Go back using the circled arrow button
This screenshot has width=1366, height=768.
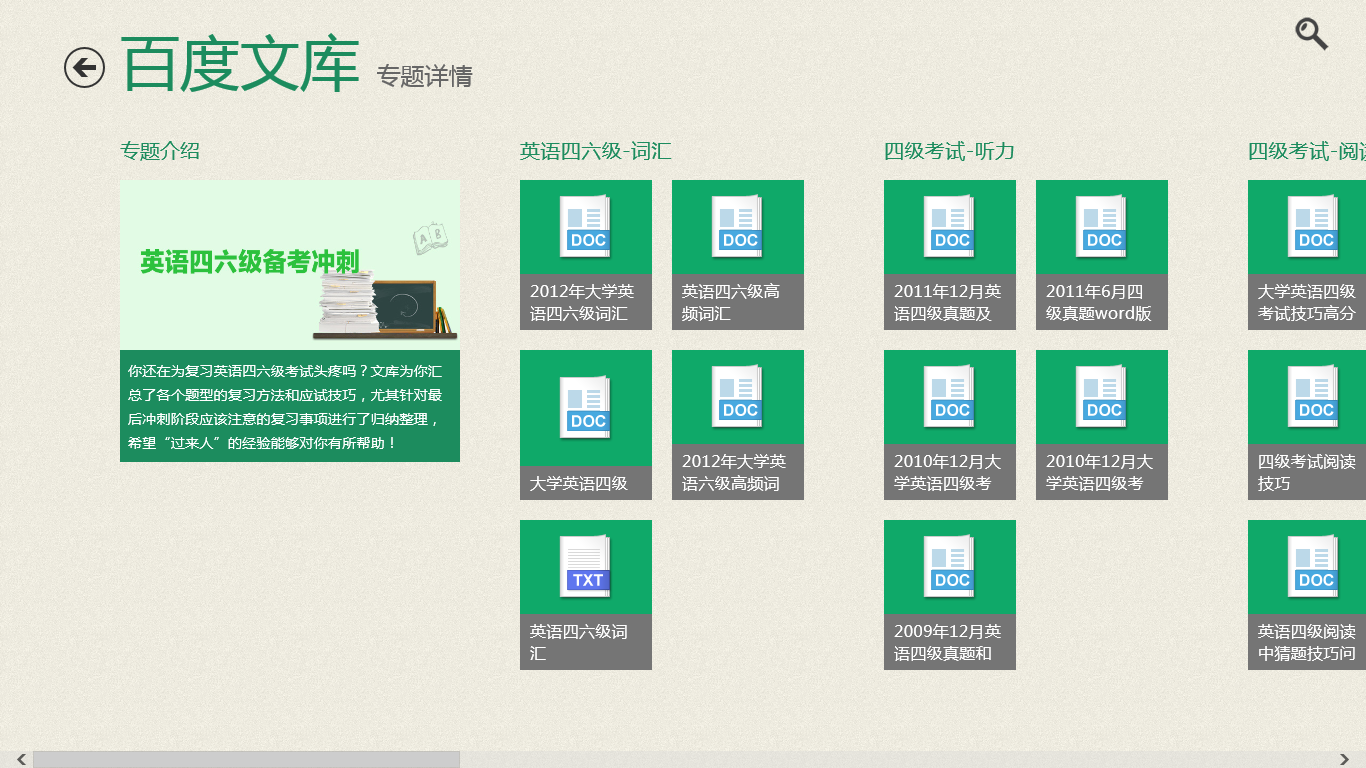pos(84,68)
